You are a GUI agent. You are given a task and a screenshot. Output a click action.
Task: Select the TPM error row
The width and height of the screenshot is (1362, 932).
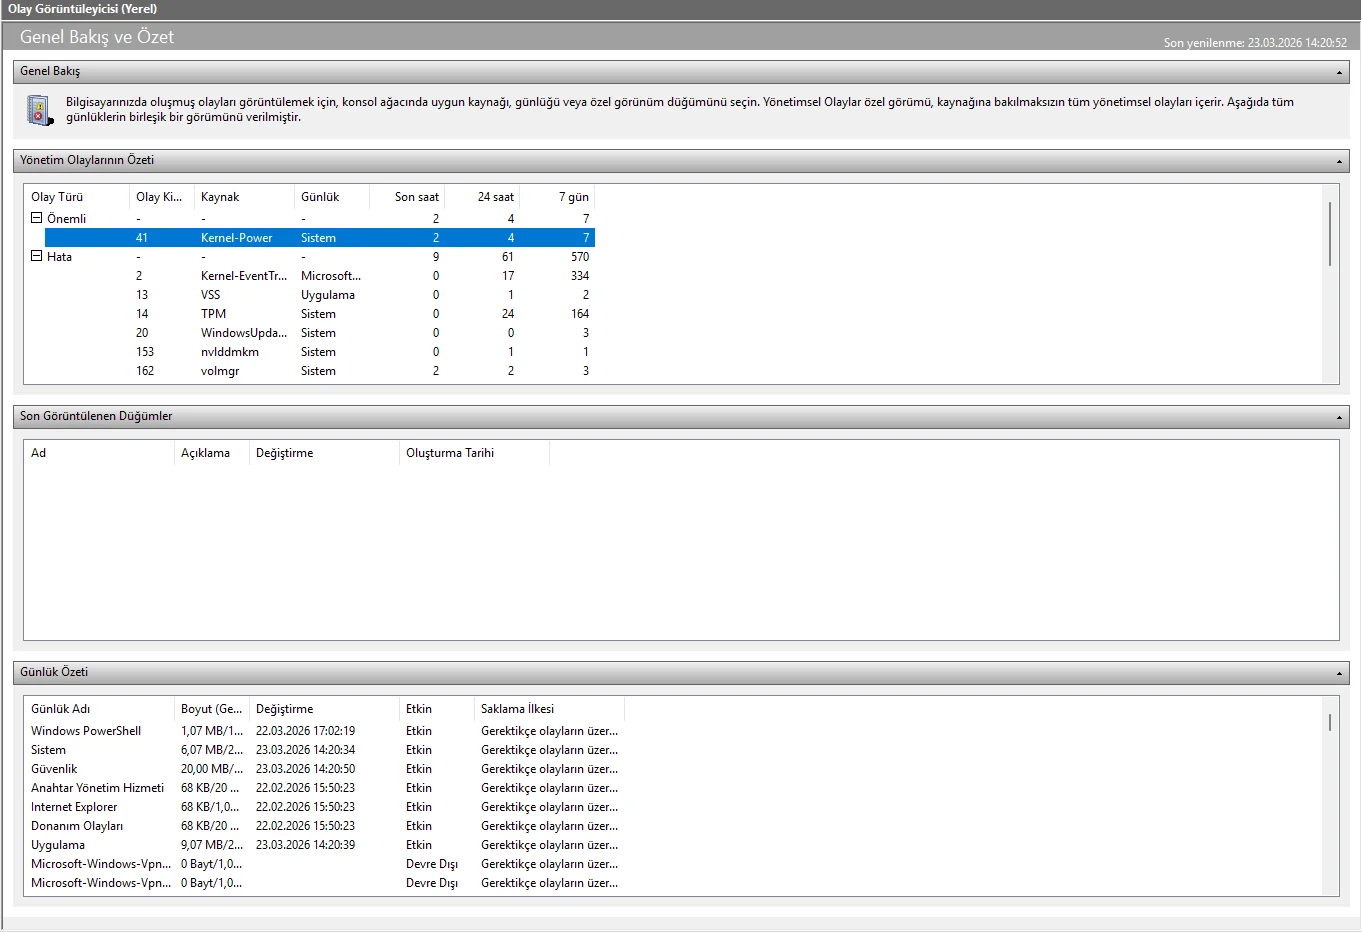[x=320, y=314]
